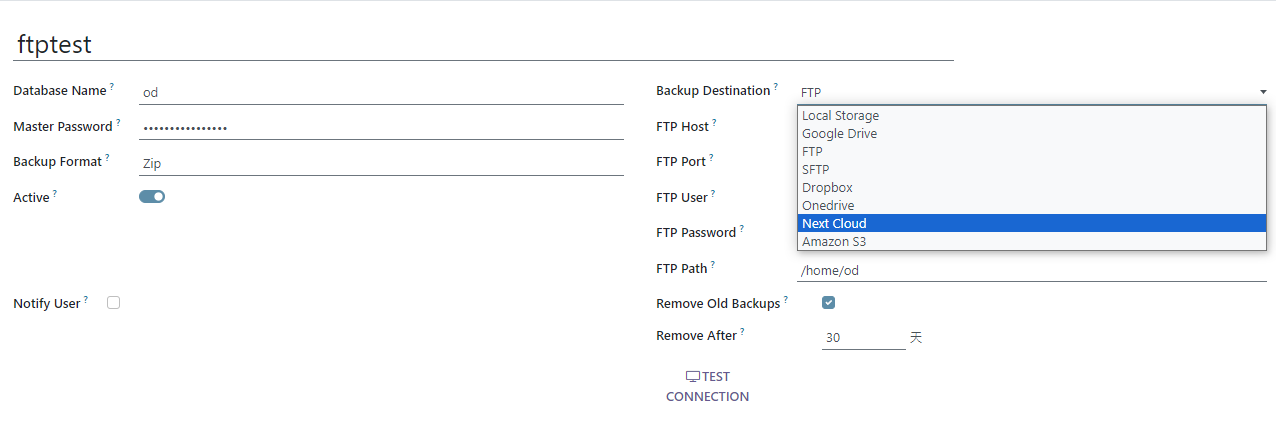This screenshot has width=1276, height=436.
Task: Click the help question mark beside Database Name
Action: click(x=112, y=87)
